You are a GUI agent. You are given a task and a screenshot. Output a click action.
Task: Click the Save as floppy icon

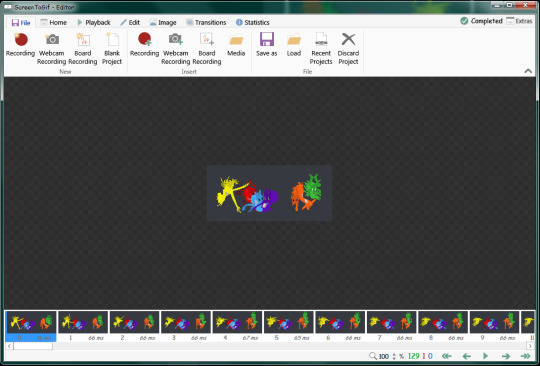click(x=267, y=45)
